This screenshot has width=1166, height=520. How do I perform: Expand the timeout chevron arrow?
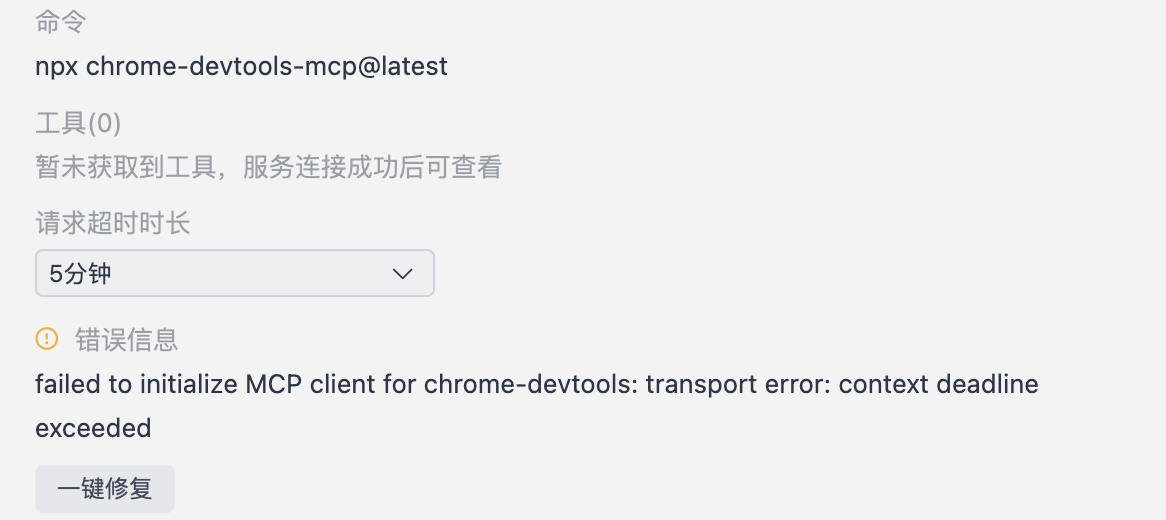403,273
